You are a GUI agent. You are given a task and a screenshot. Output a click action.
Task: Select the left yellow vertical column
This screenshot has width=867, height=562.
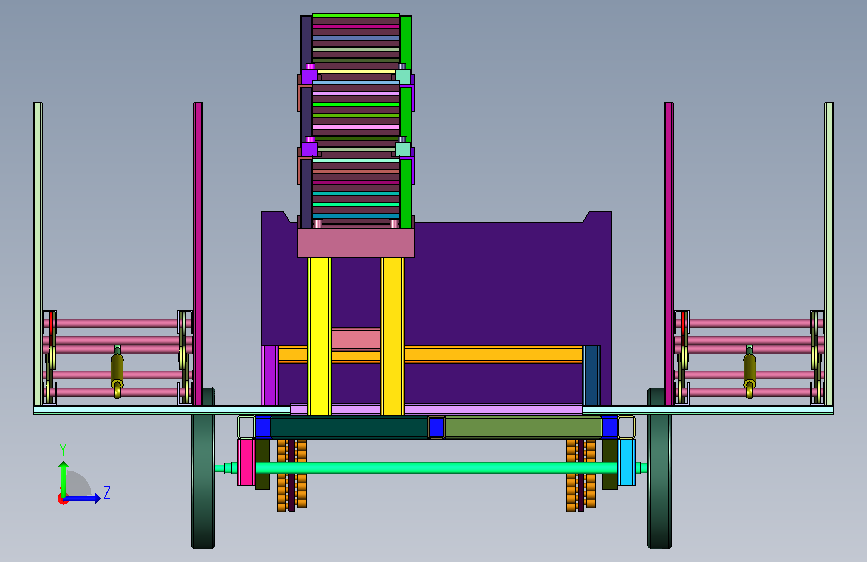point(319,336)
